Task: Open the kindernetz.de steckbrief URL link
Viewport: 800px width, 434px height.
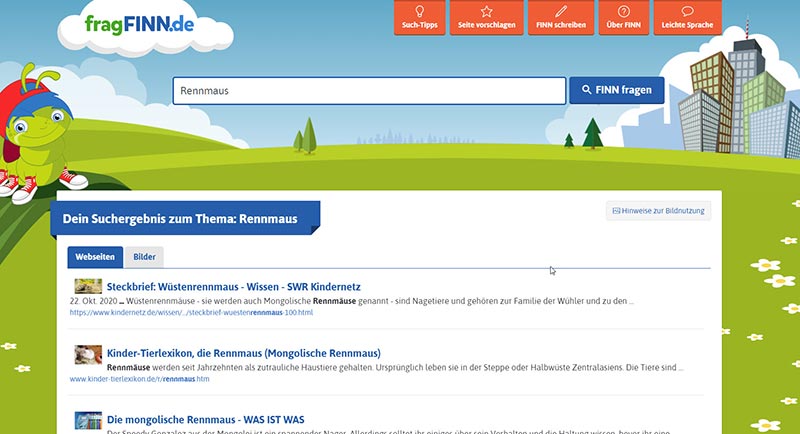Action: tap(191, 313)
